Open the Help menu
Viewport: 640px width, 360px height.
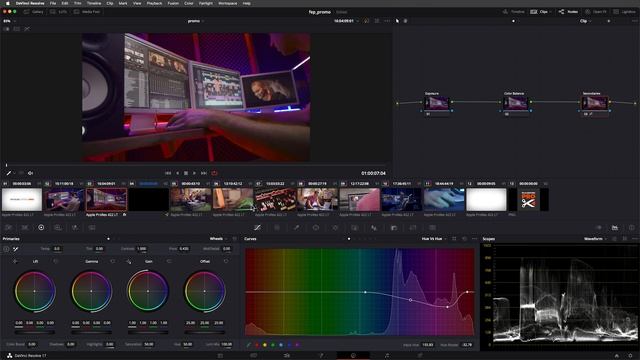(x=247, y=3)
